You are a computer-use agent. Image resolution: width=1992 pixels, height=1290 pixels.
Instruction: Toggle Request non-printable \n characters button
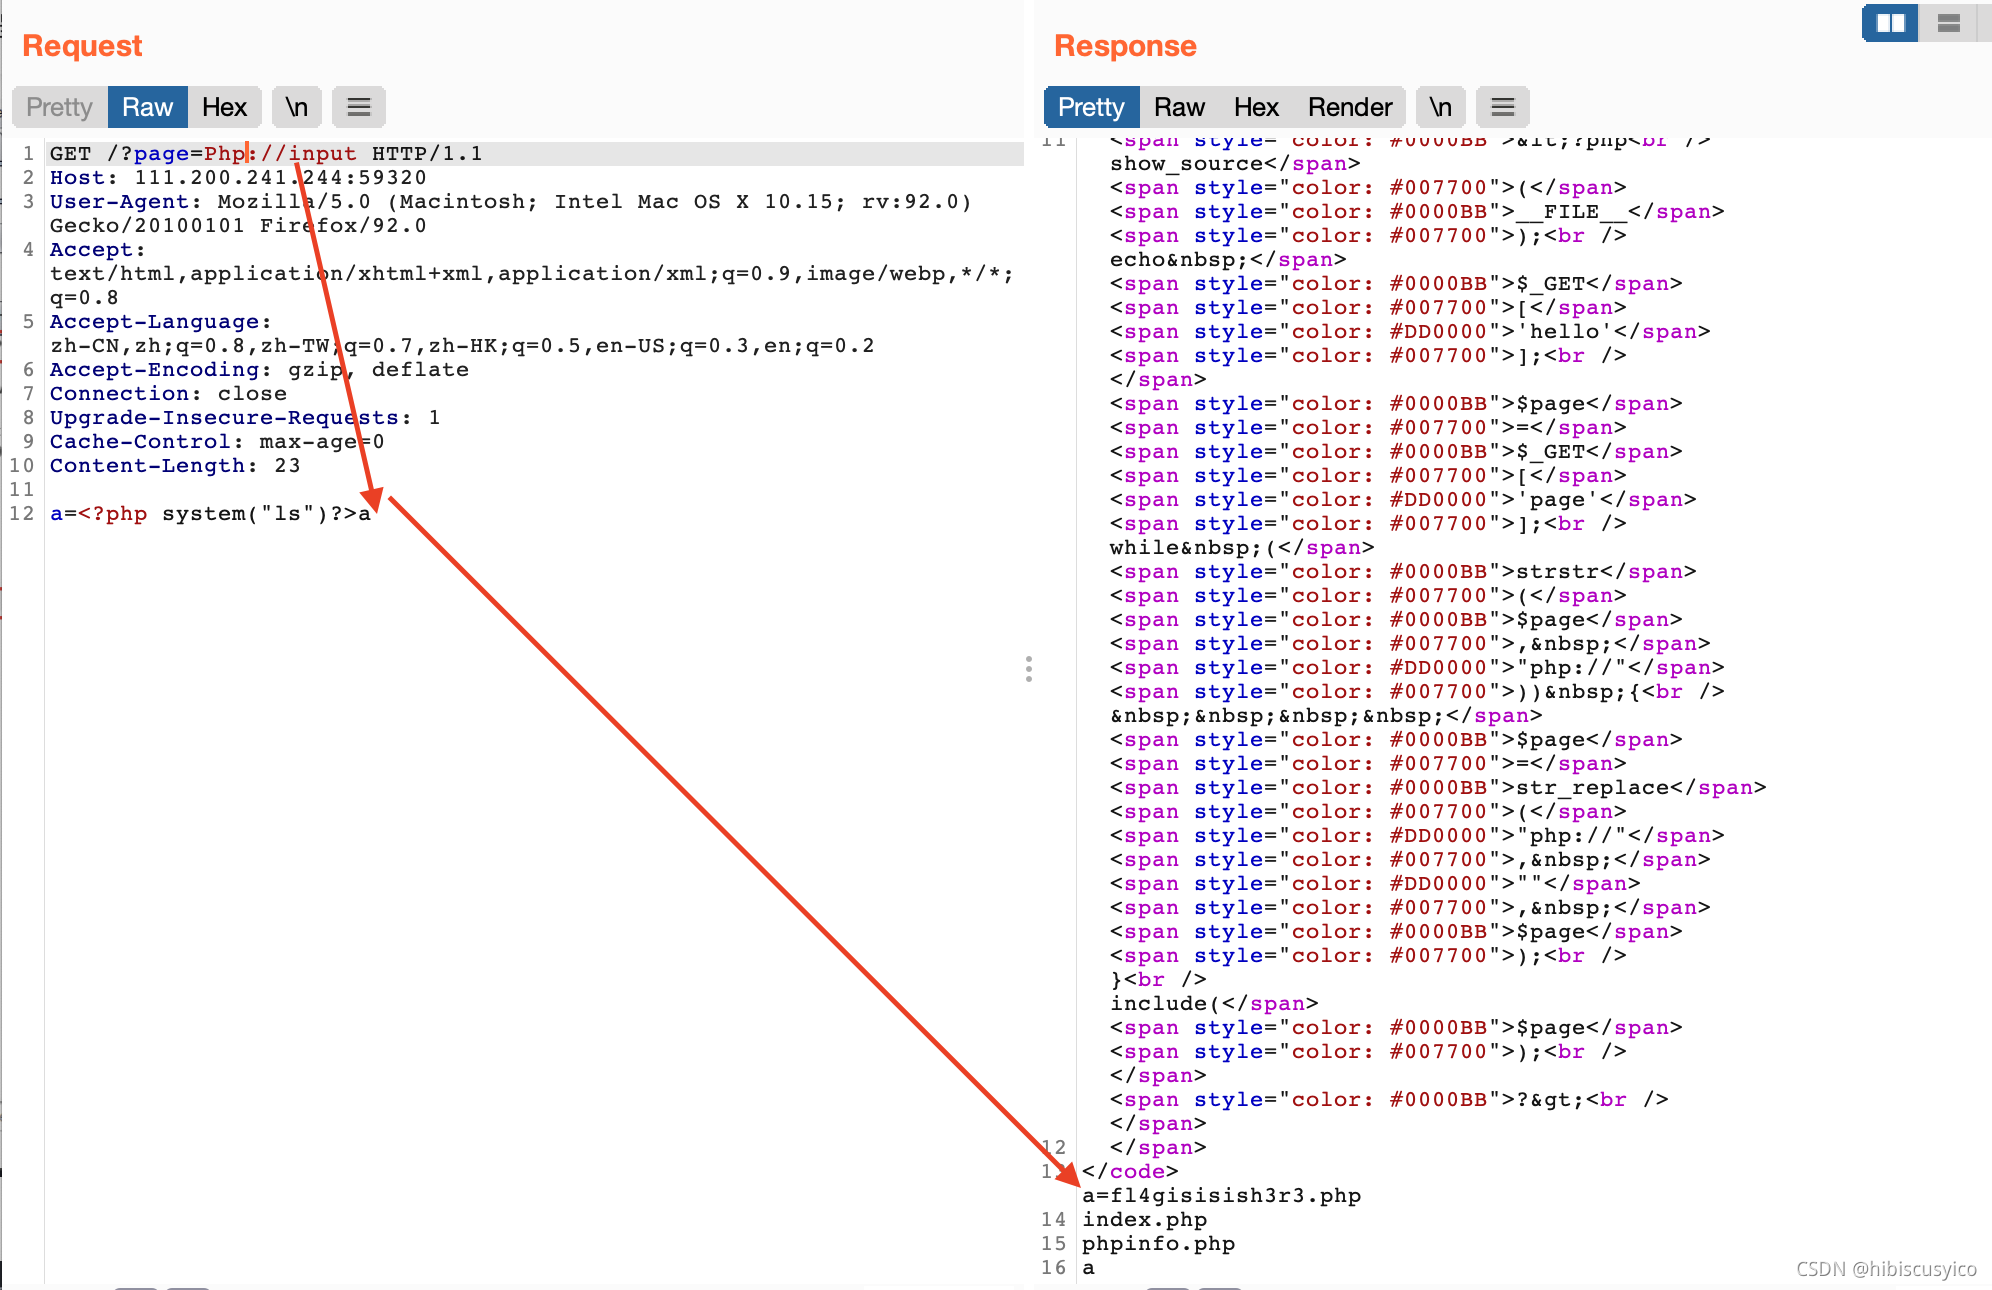(296, 107)
